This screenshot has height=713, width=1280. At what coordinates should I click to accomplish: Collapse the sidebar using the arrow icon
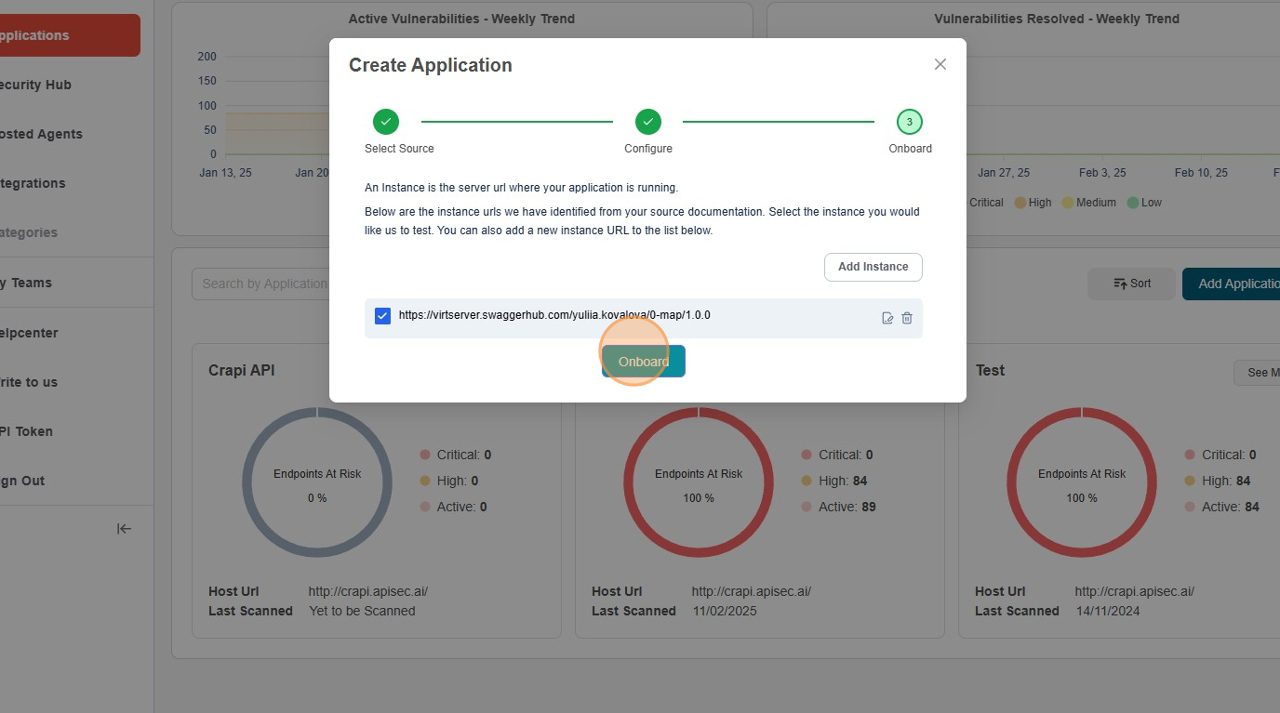point(124,529)
